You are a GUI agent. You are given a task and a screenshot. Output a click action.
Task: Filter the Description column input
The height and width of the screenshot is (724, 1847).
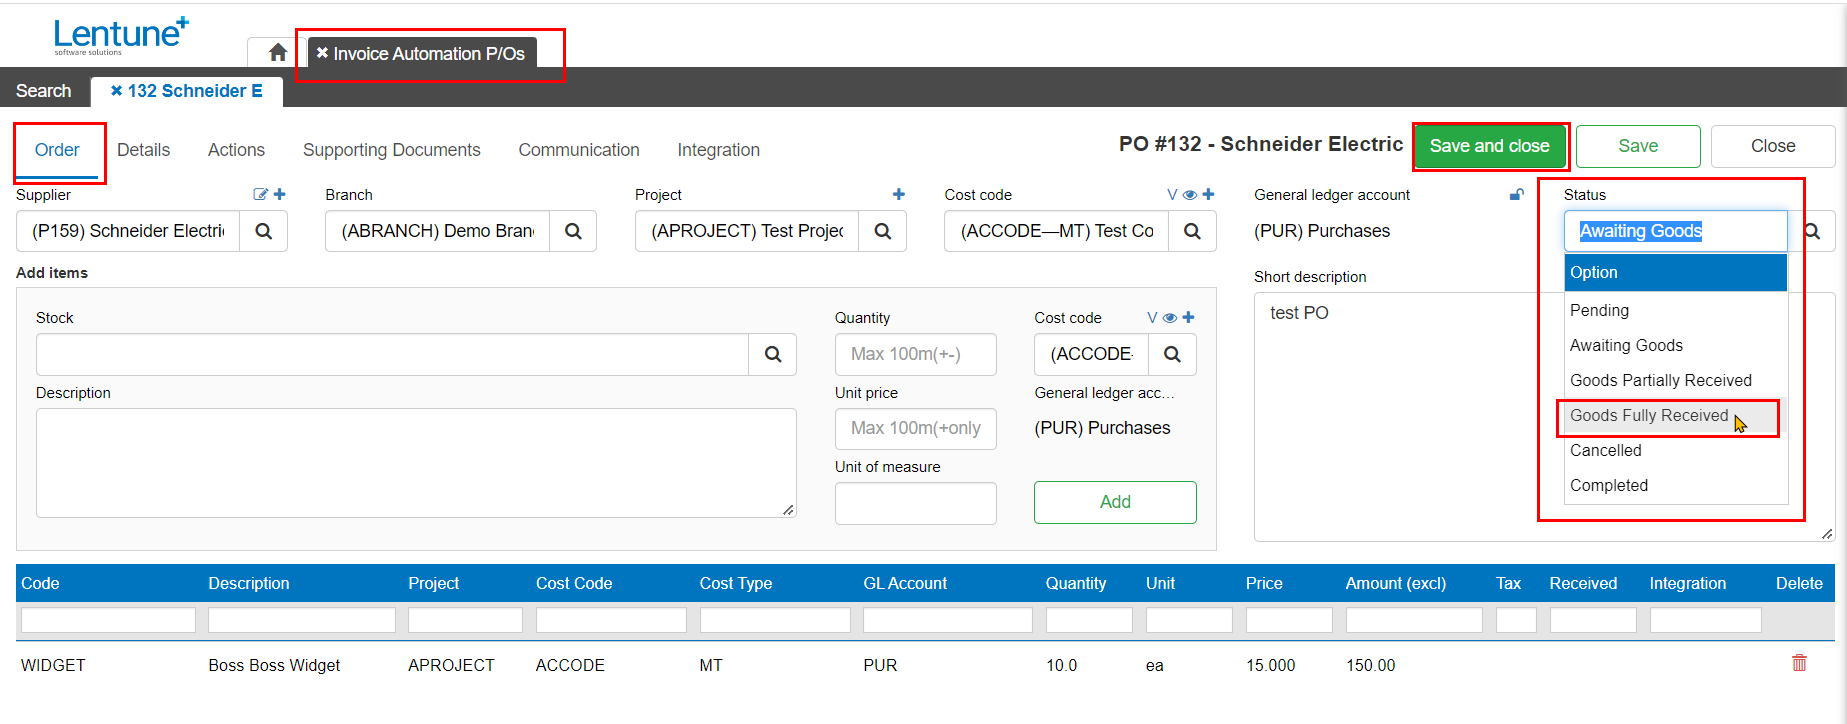pyautogui.click(x=301, y=620)
